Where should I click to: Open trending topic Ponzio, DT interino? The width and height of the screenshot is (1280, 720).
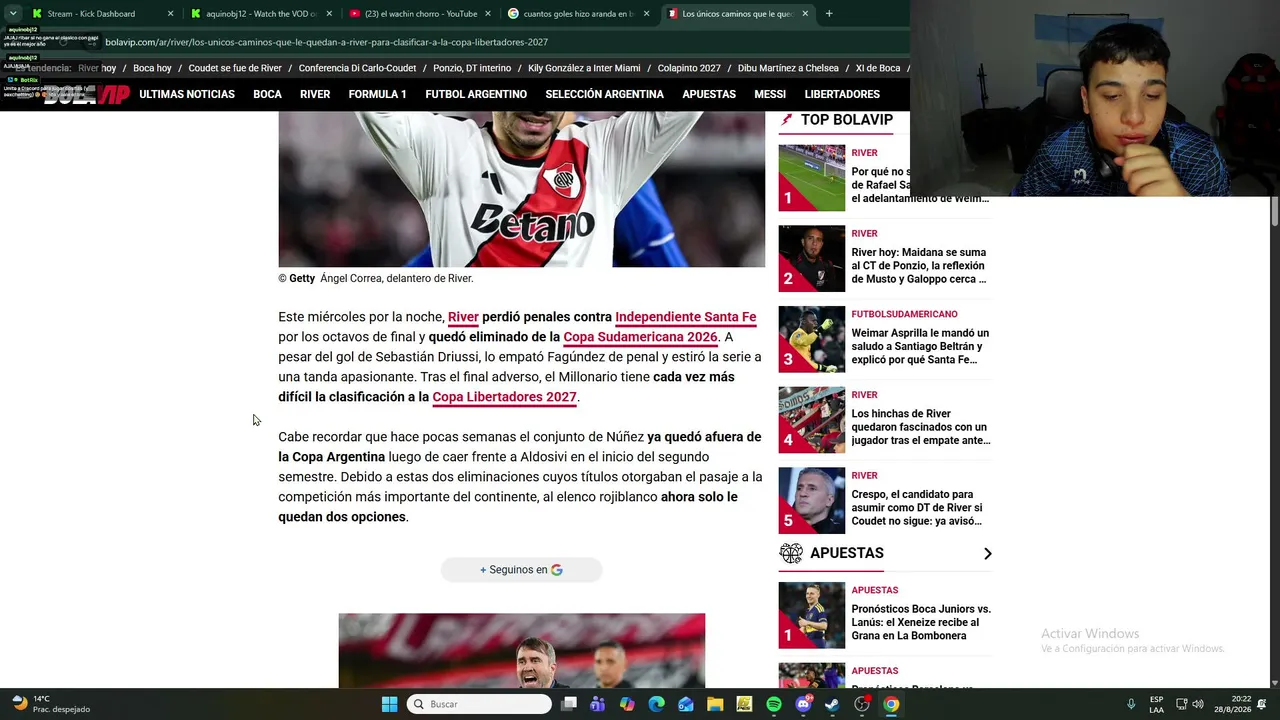472,68
